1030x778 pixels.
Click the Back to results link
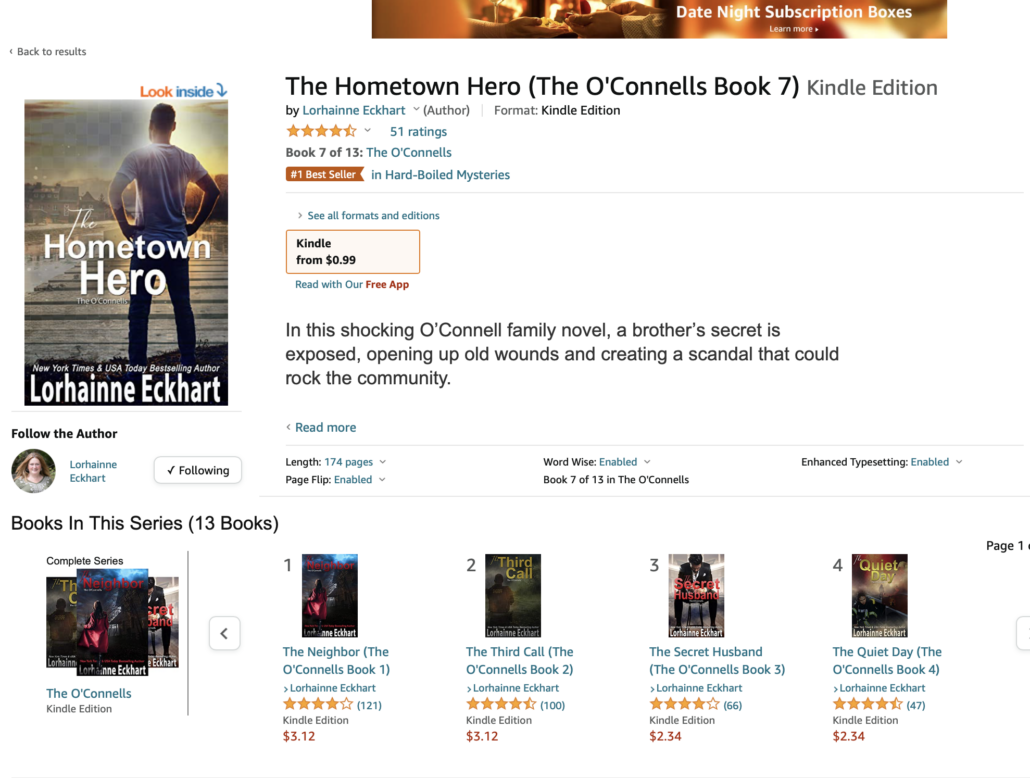tap(47, 51)
